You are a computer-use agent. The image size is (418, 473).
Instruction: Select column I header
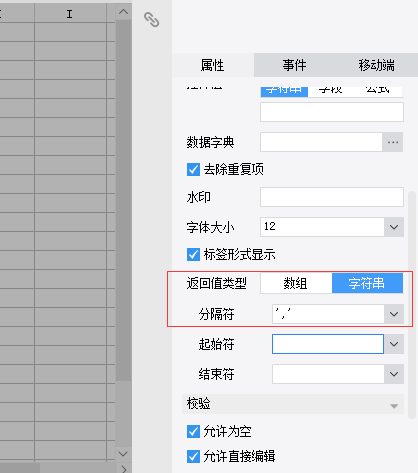[69, 13]
